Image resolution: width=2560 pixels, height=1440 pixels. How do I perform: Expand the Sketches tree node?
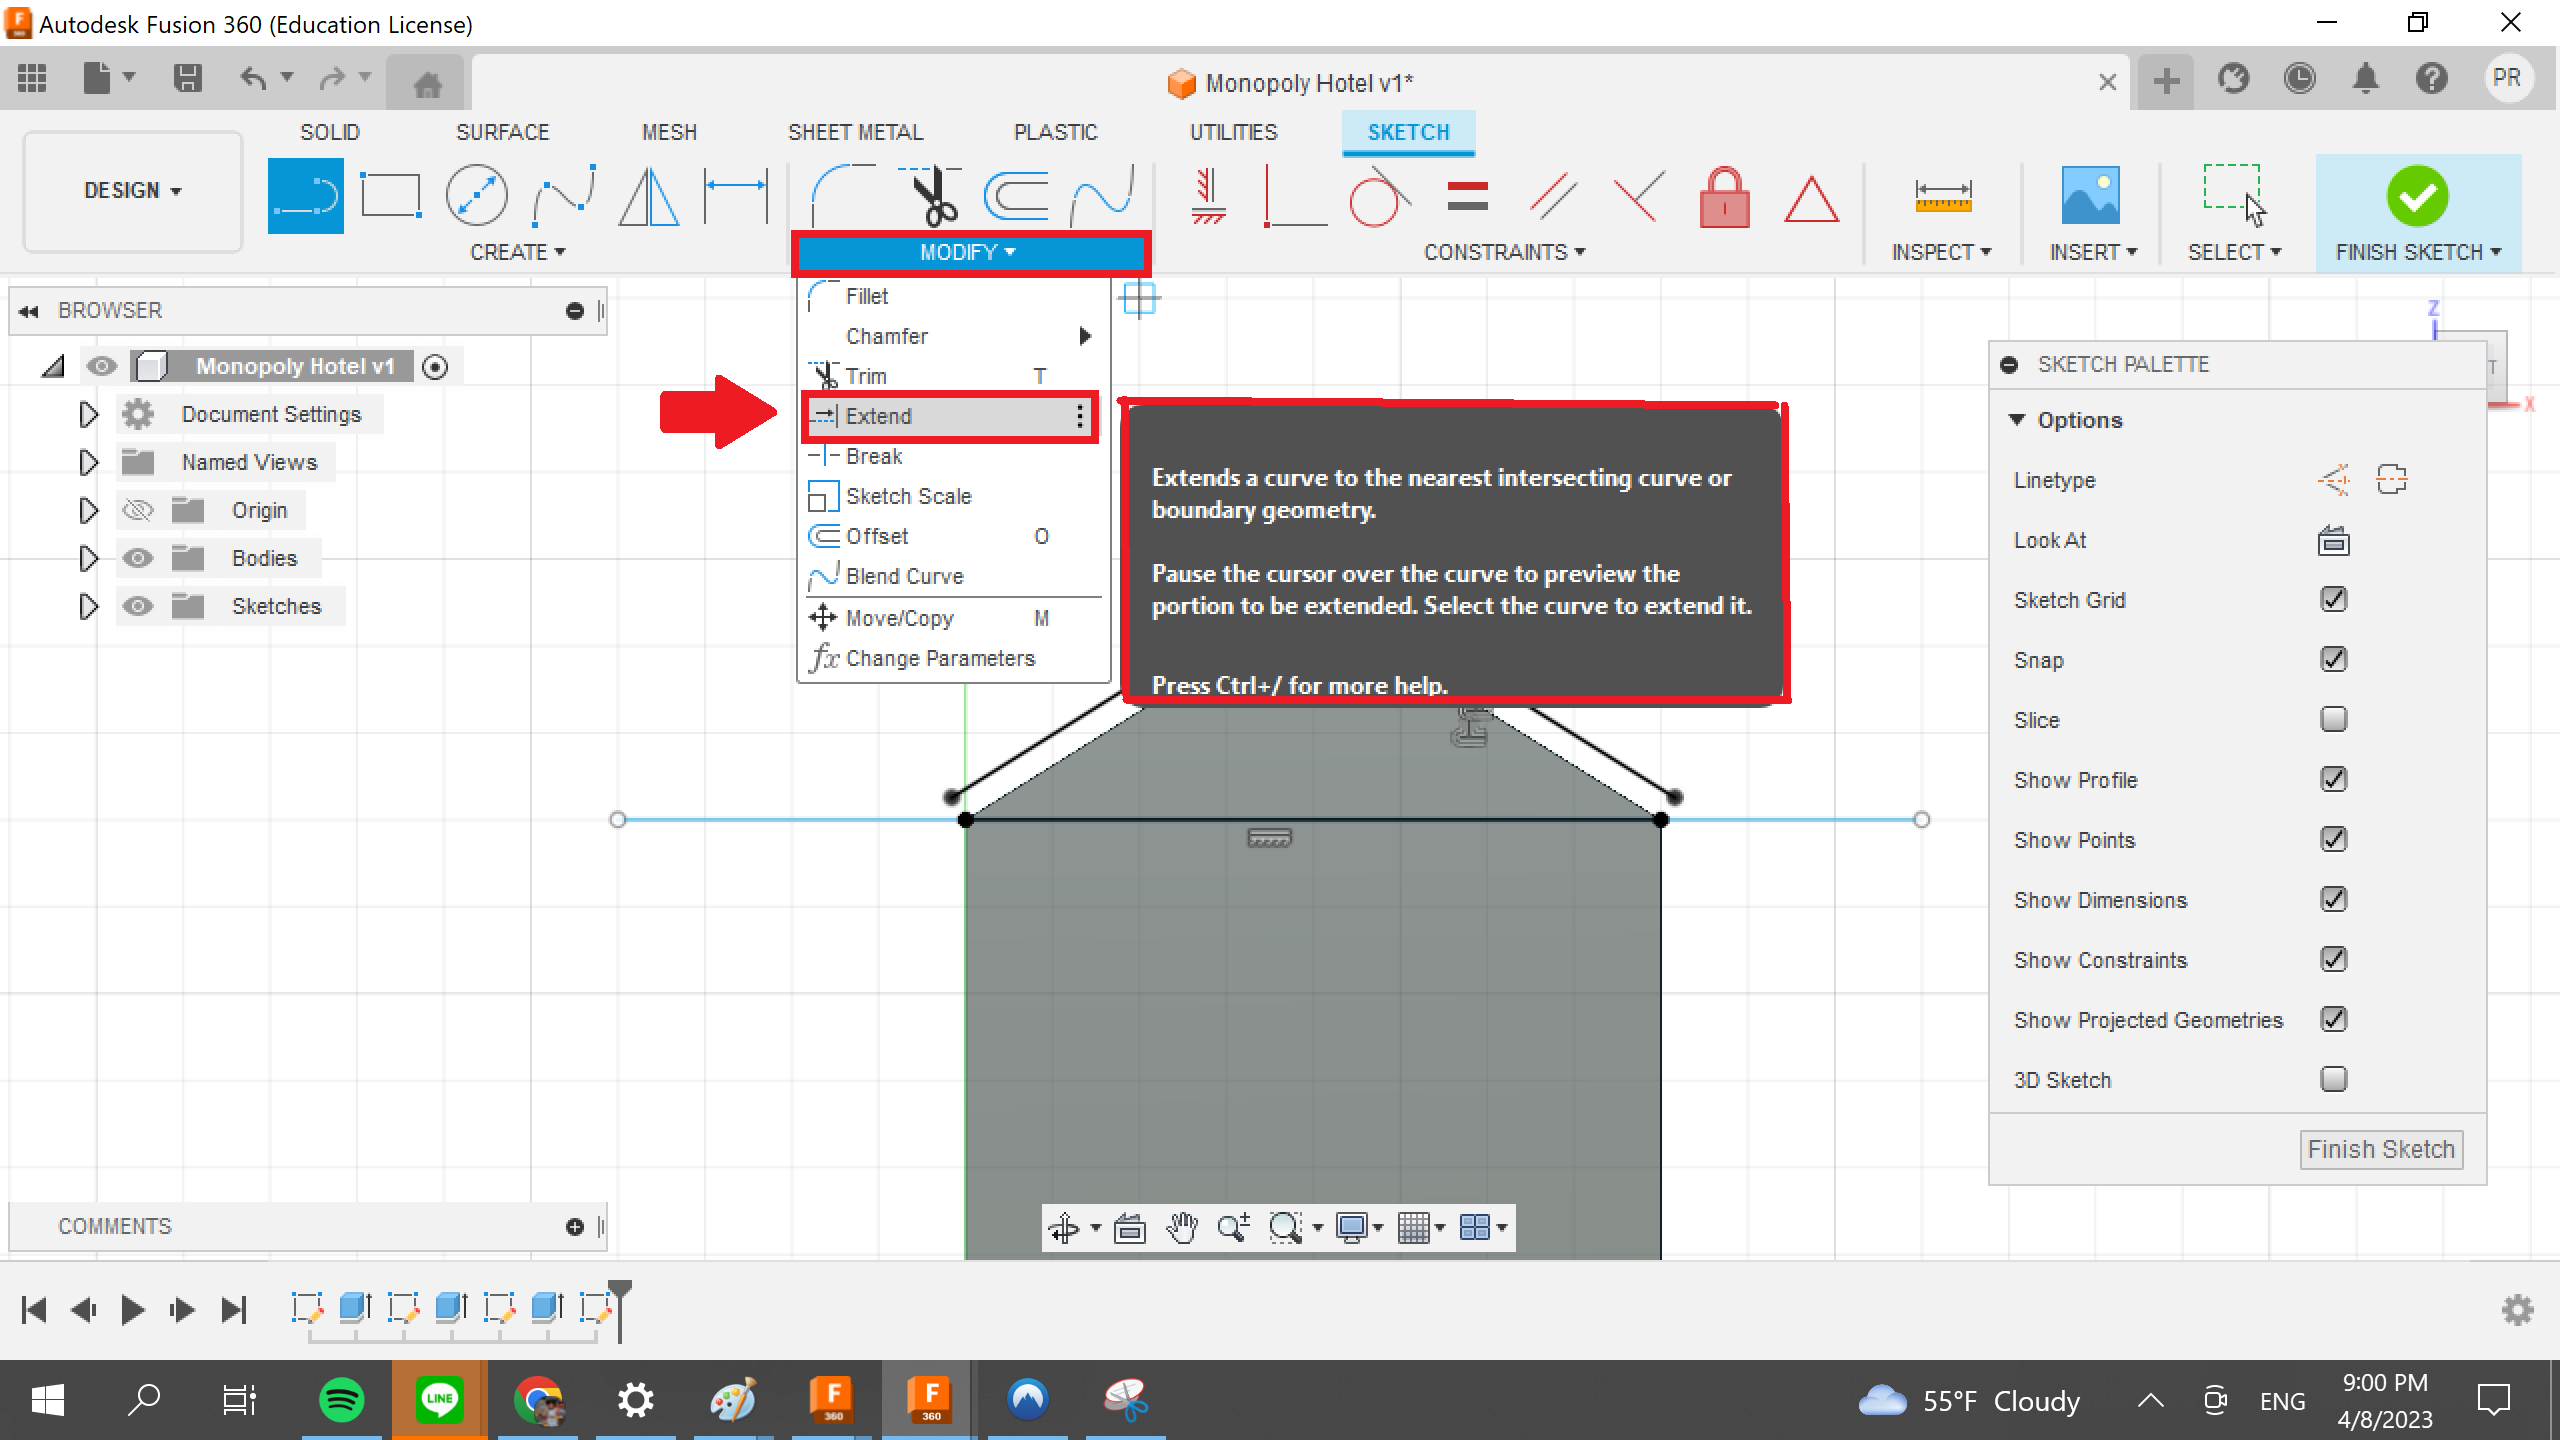(88, 605)
